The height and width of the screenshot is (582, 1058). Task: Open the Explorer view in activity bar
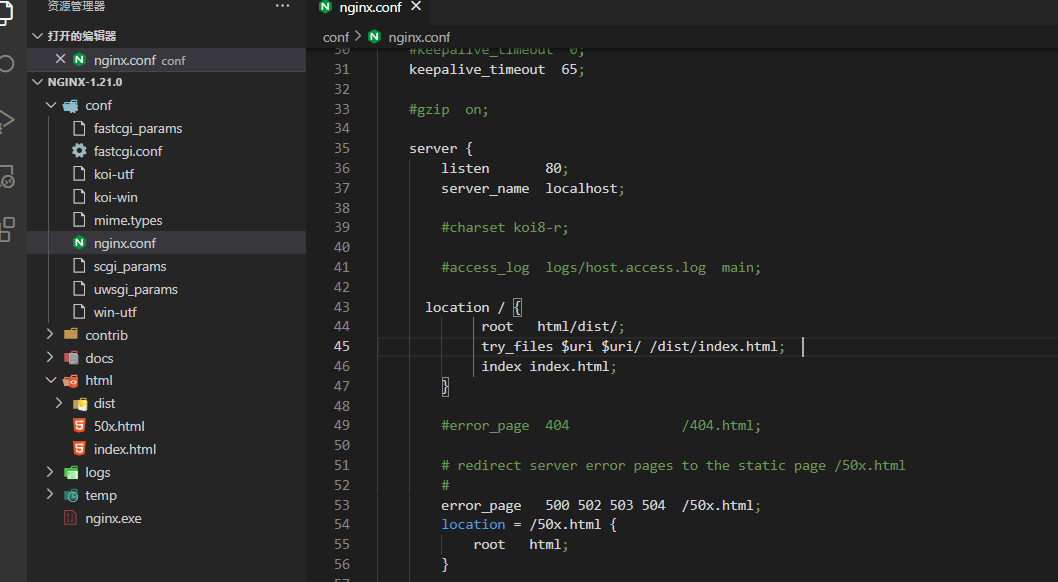5,13
